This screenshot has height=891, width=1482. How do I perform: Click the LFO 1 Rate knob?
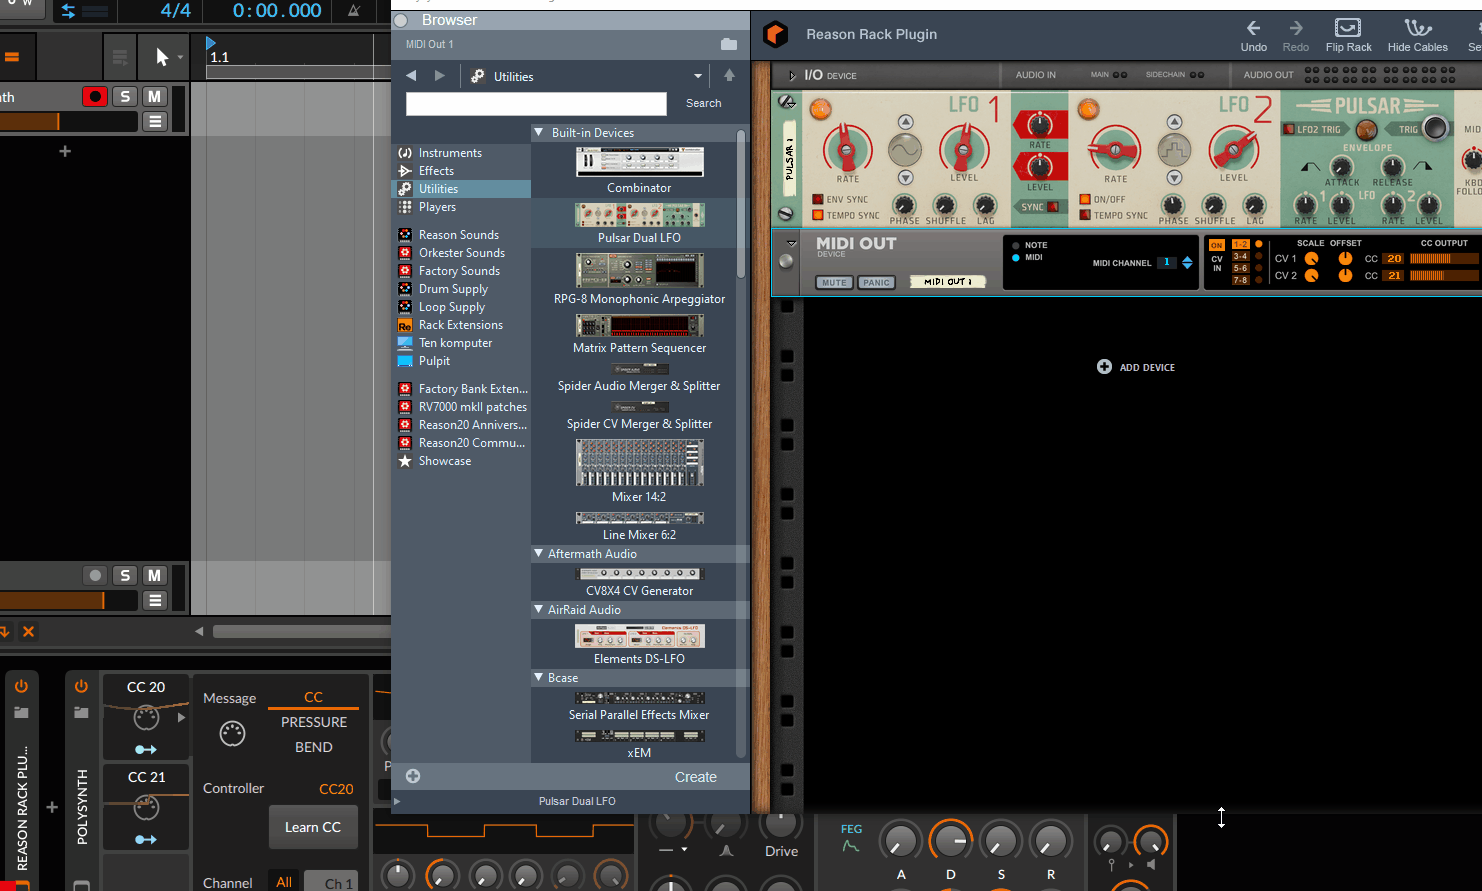click(x=847, y=150)
